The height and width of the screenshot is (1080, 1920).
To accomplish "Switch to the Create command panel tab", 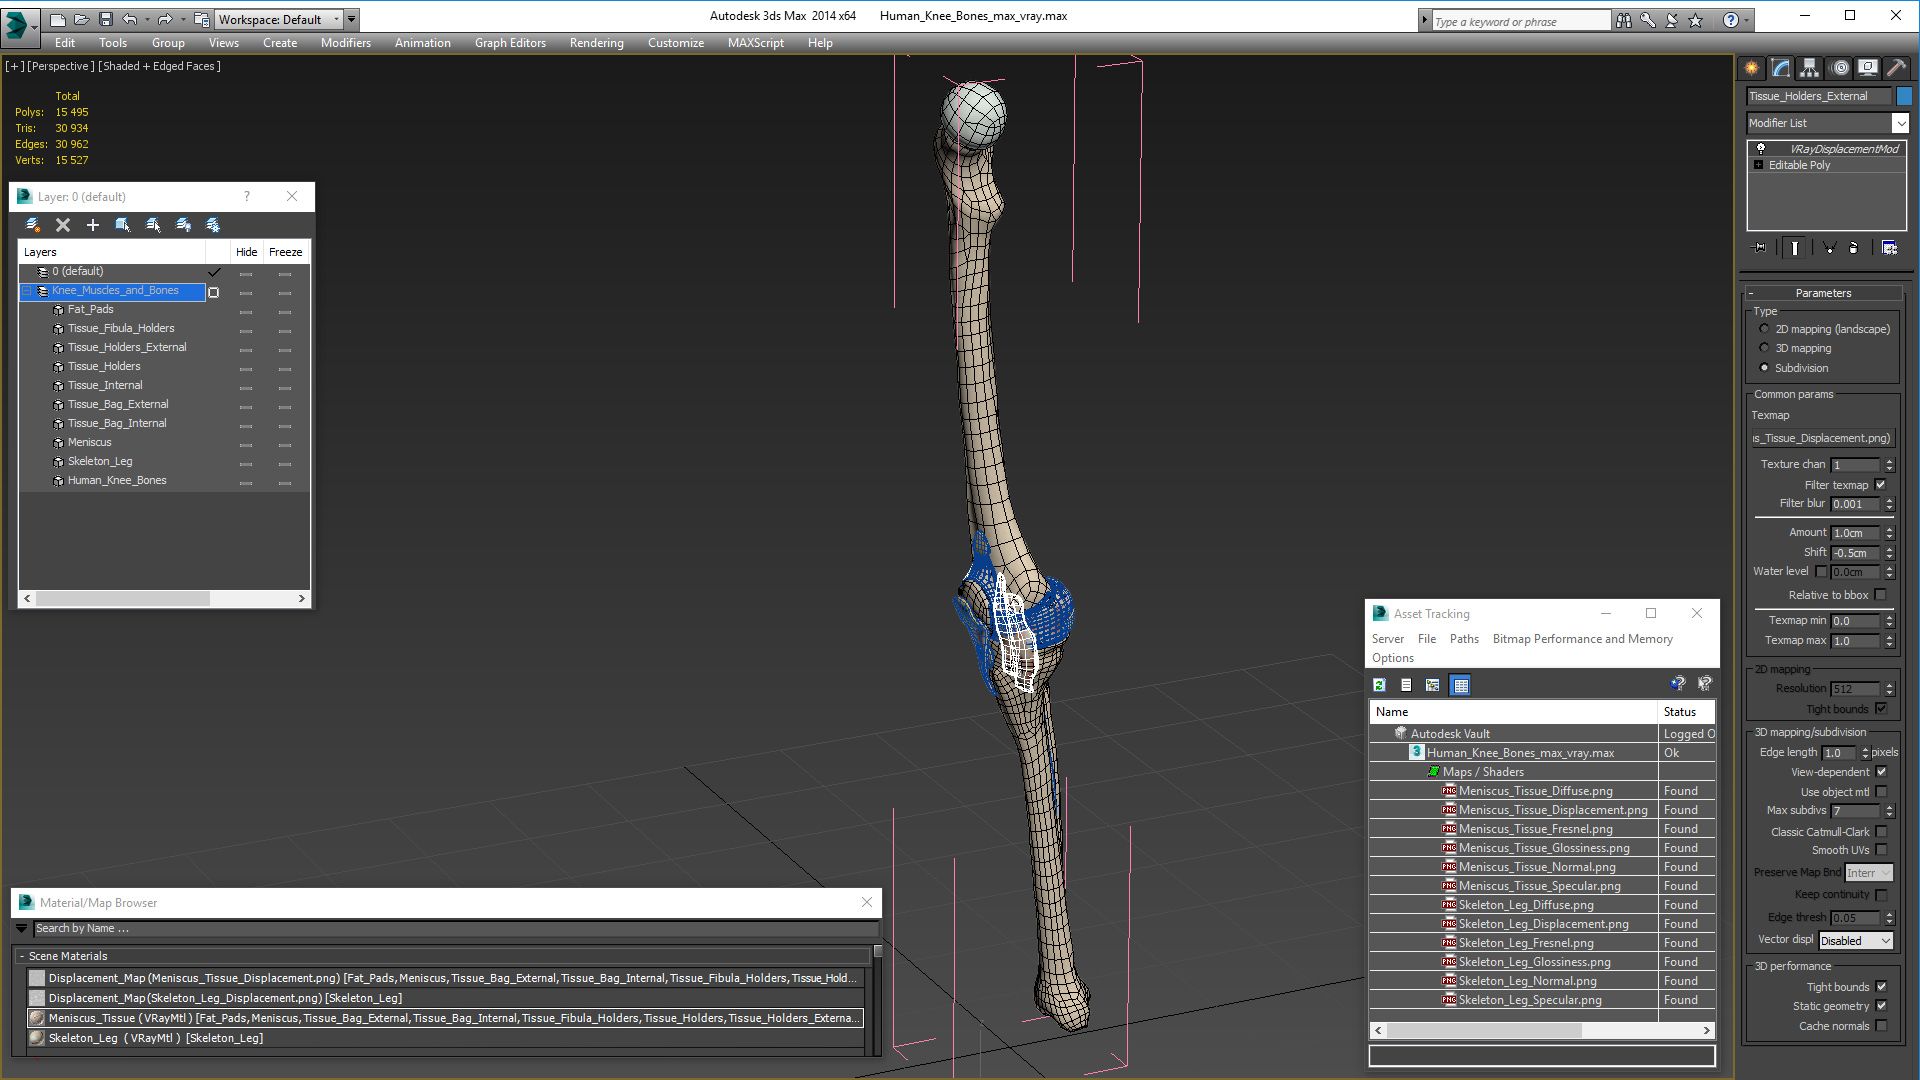I will (x=1752, y=68).
